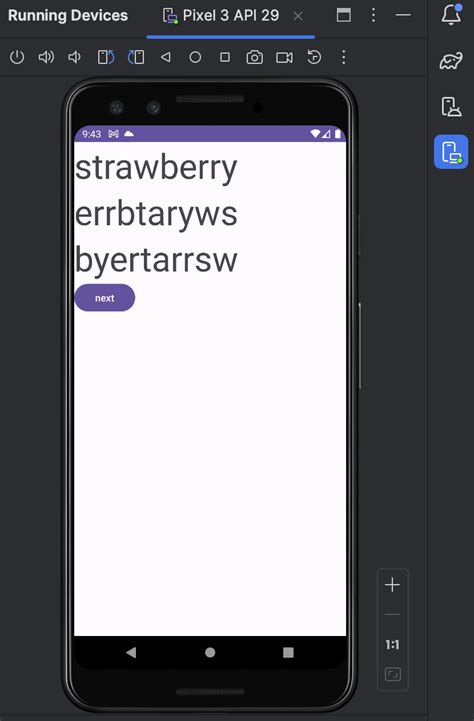This screenshot has height=721, width=474.
Task: Tap the purple next button
Action: tap(105, 298)
